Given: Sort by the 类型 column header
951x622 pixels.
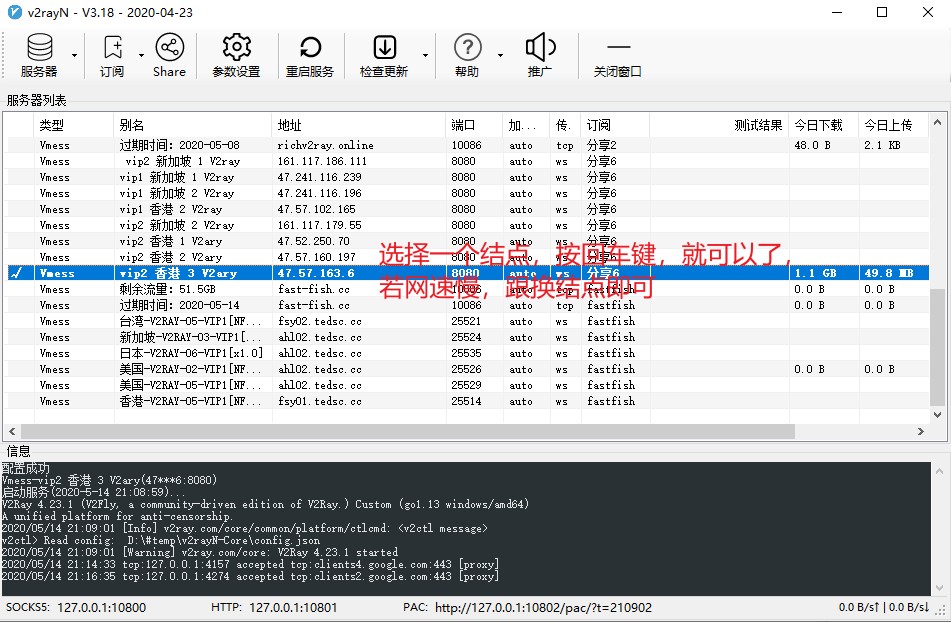Looking at the screenshot, I should [x=73, y=125].
